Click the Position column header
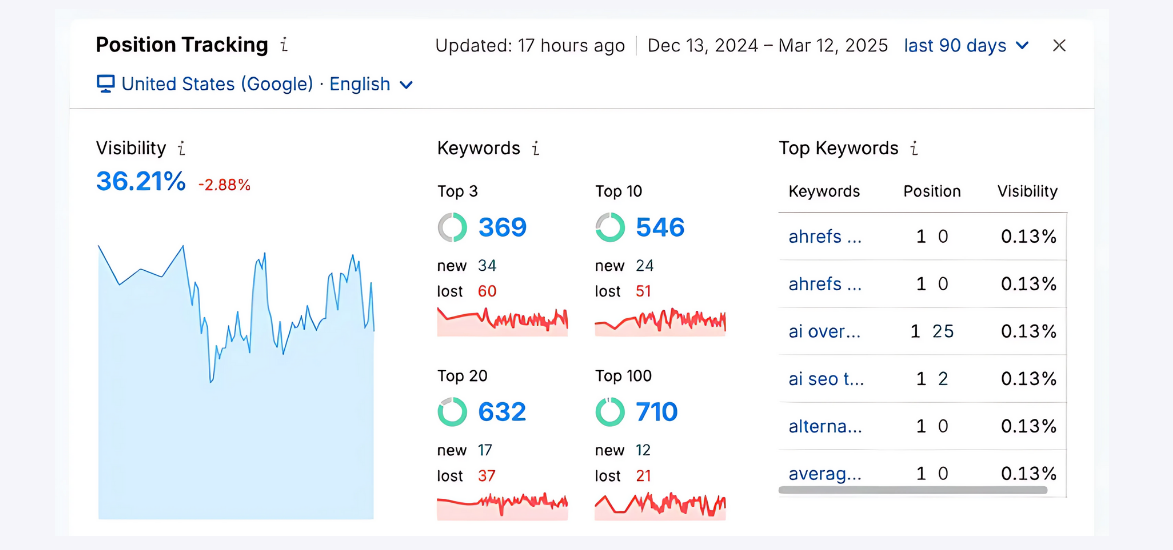 tap(931, 191)
